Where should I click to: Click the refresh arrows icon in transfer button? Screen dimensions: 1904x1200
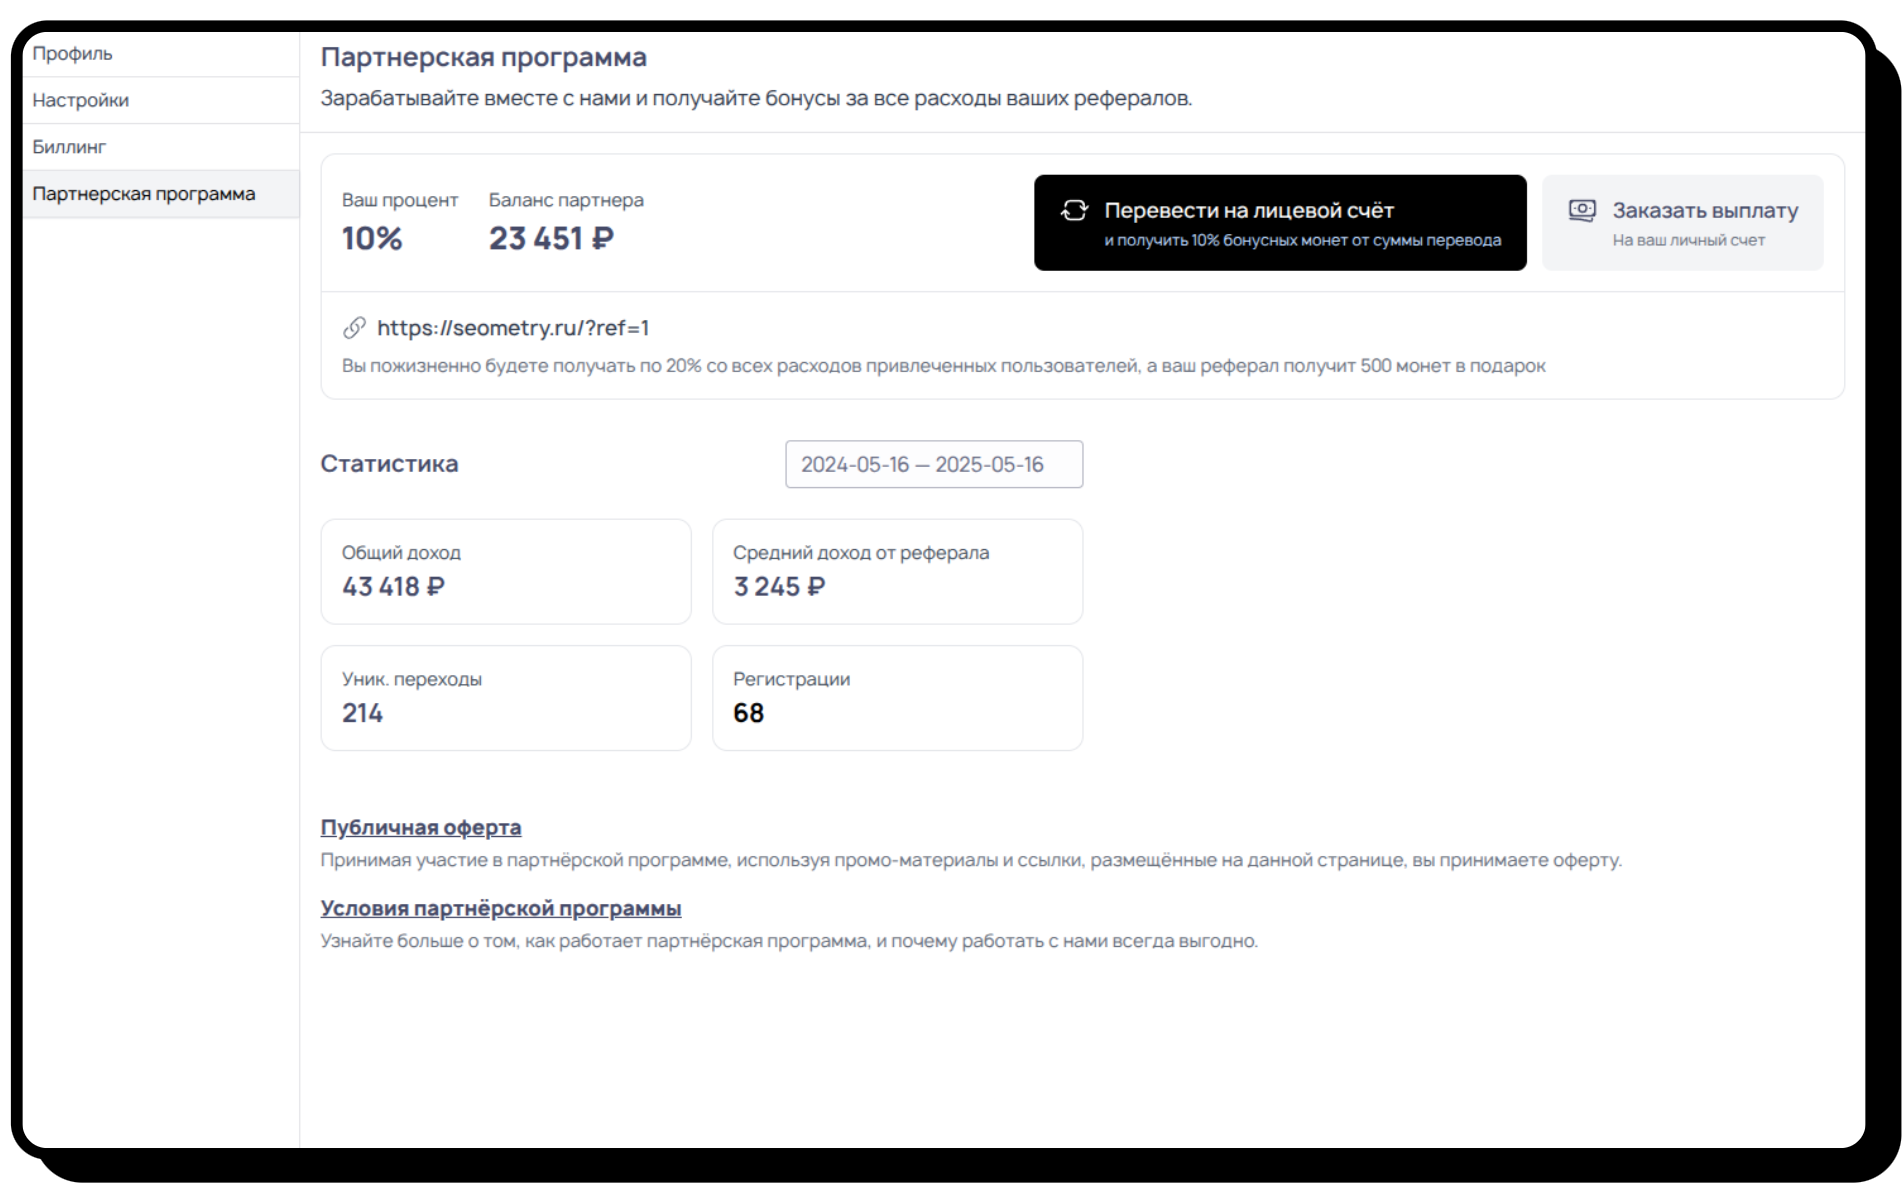coord(1074,210)
